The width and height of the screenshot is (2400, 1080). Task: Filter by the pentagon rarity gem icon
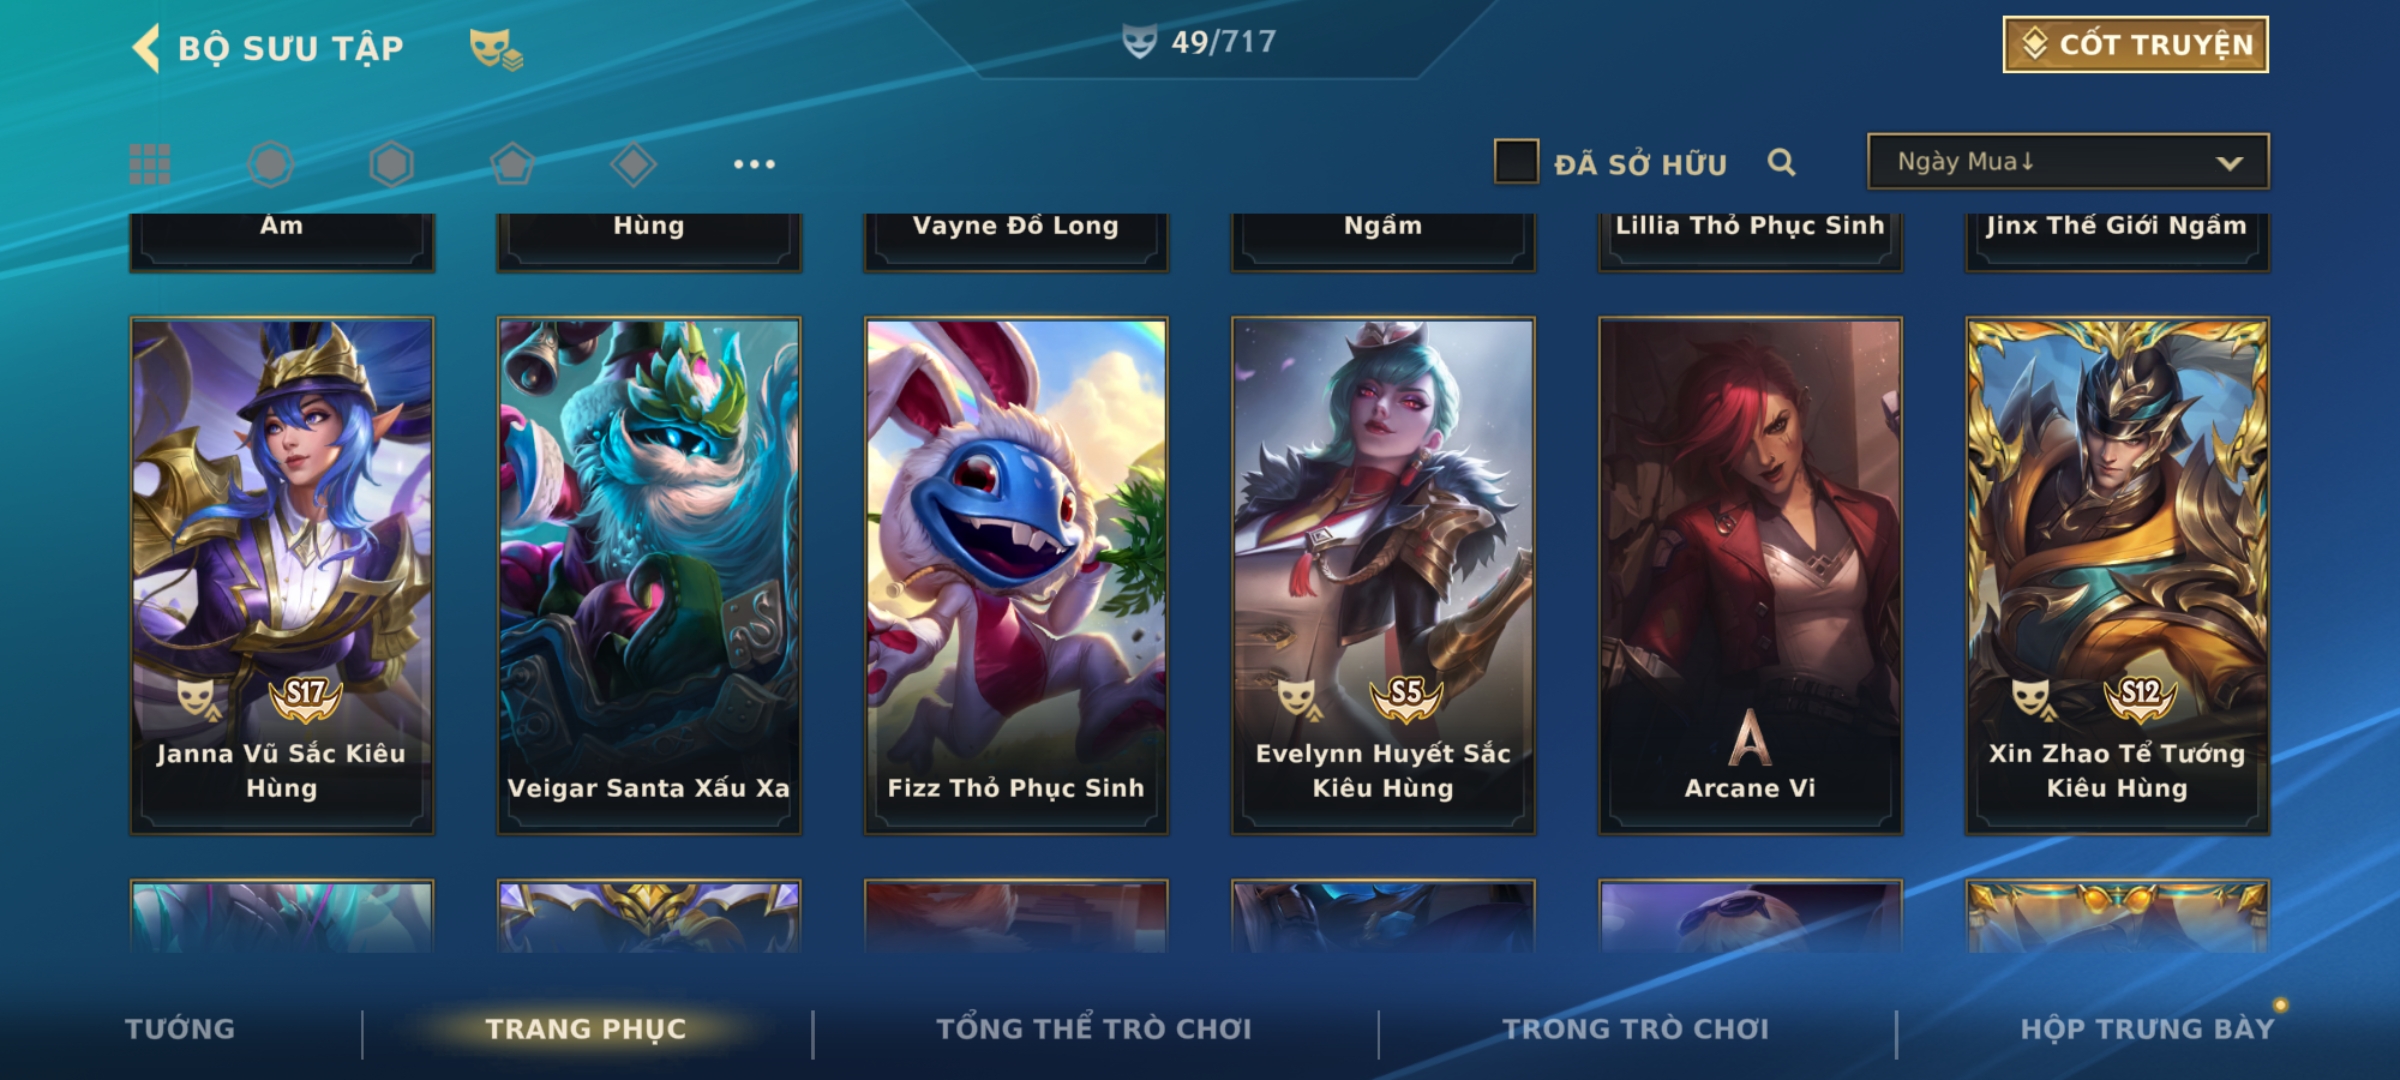coord(512,164)
